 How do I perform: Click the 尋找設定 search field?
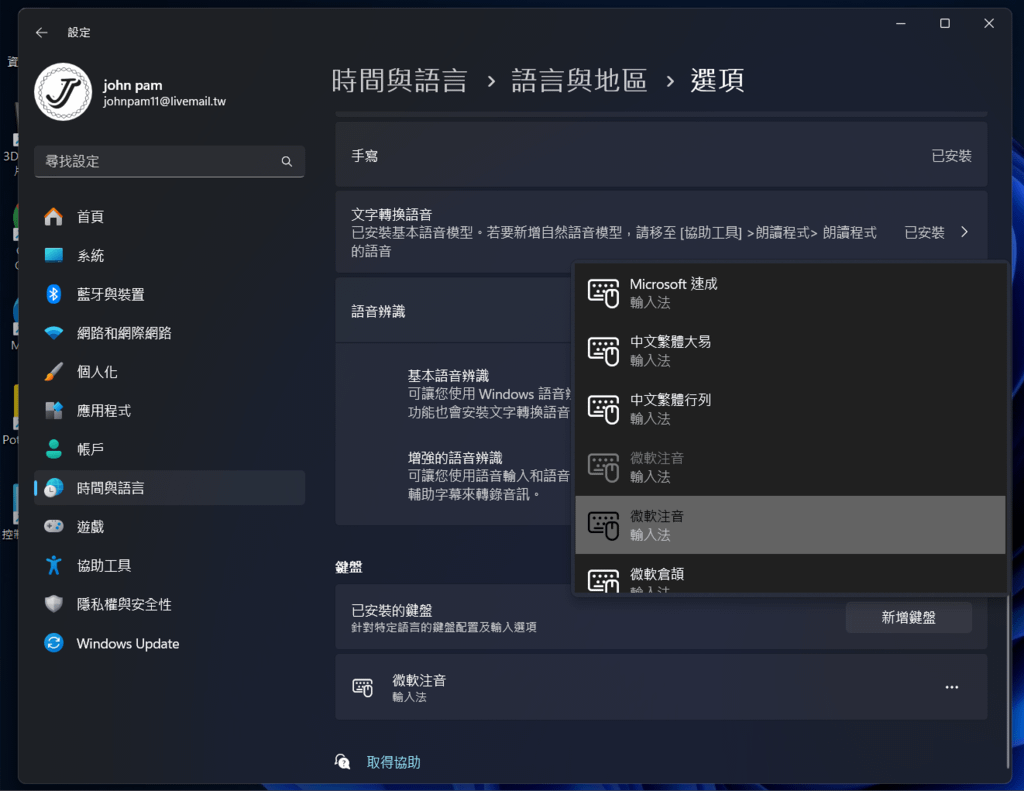pos(169,161)
